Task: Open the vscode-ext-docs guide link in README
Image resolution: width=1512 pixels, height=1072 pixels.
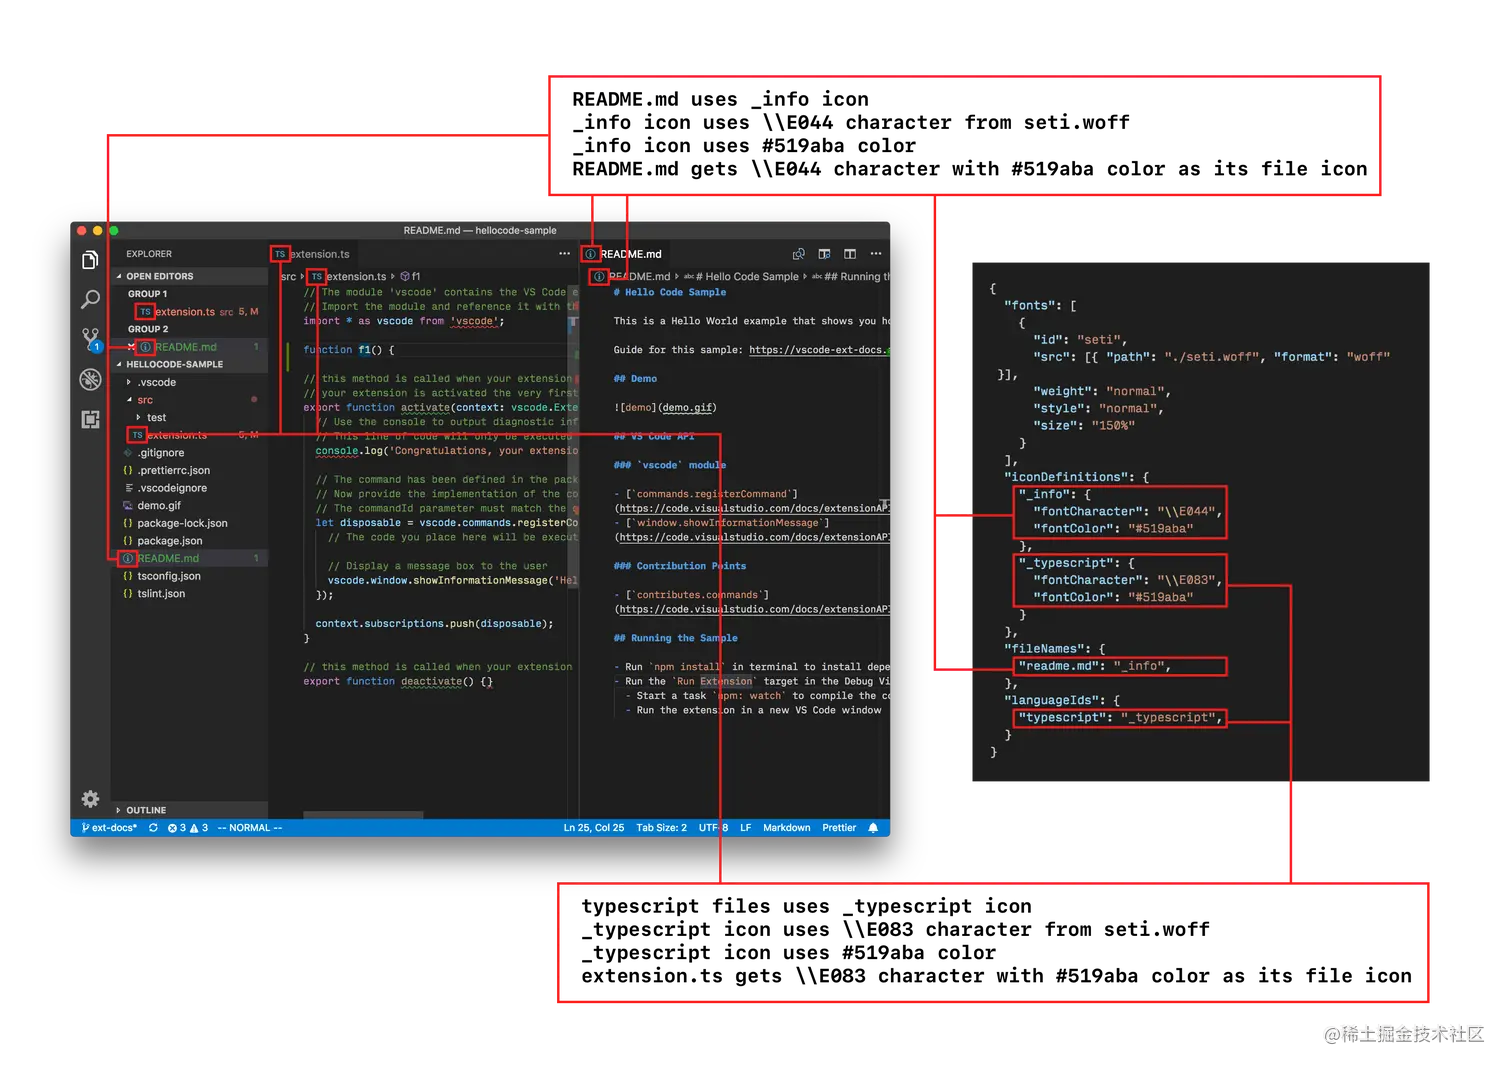Action: pos(818,350)
